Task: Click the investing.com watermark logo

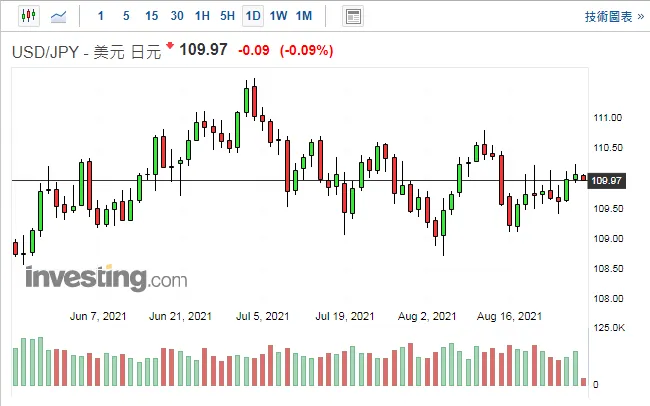Action: [106, 277]
